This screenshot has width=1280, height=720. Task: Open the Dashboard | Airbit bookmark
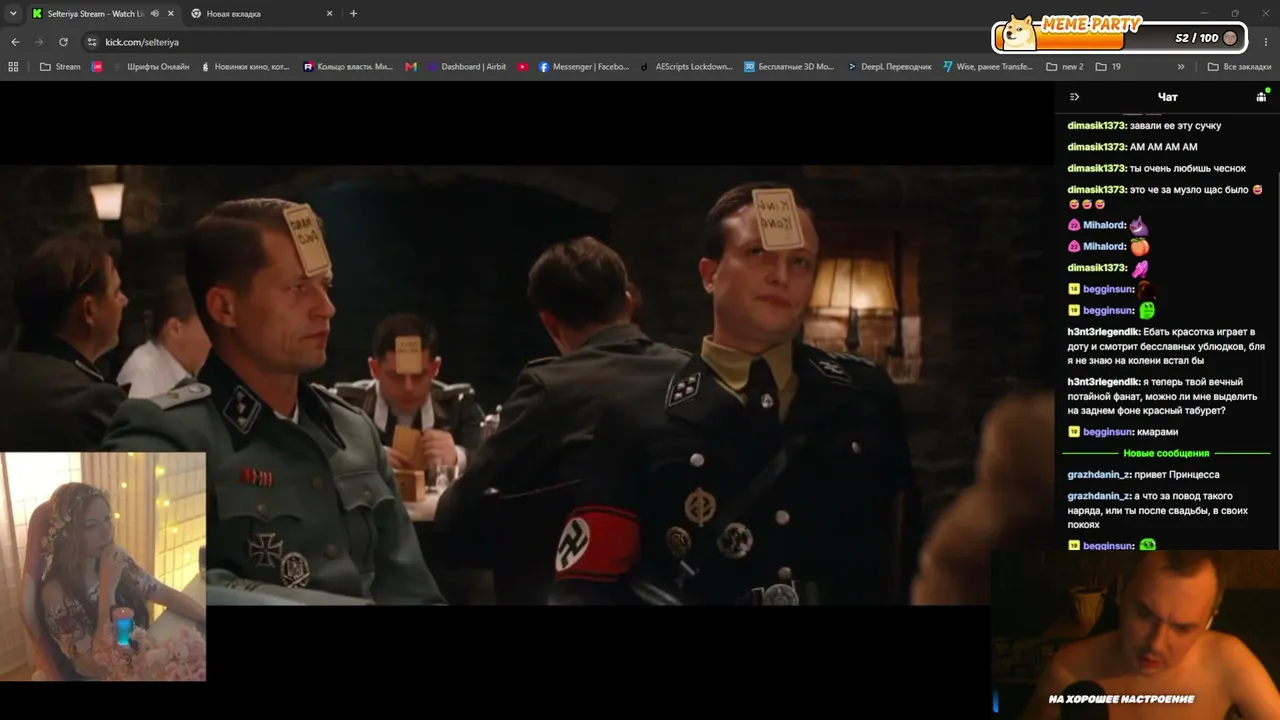[466, 67]
